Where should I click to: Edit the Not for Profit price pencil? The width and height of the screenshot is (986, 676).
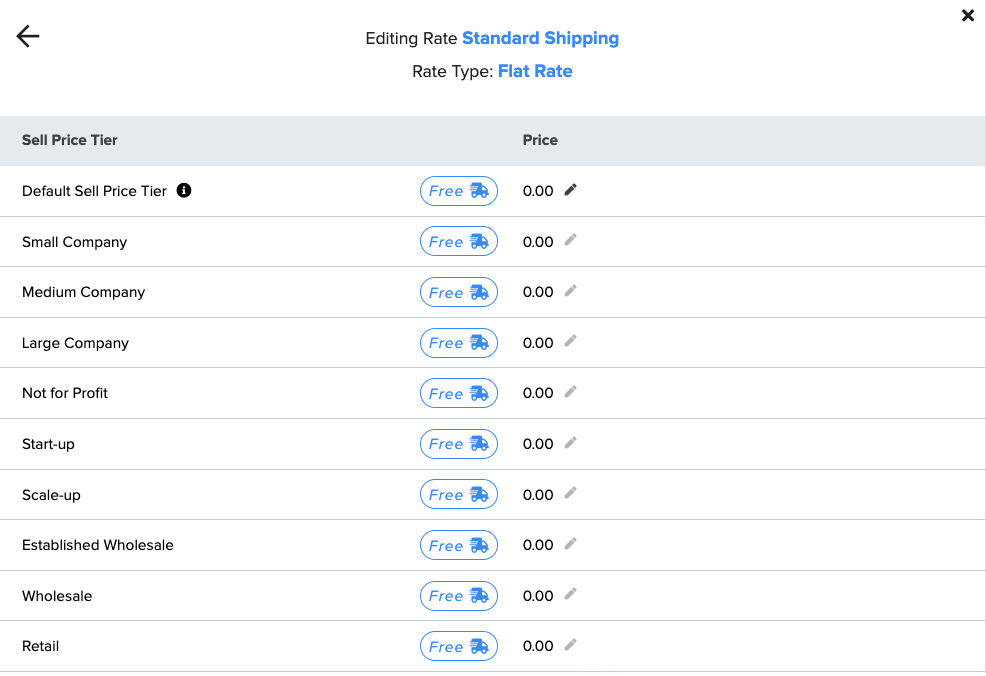(x=570, y=392)
